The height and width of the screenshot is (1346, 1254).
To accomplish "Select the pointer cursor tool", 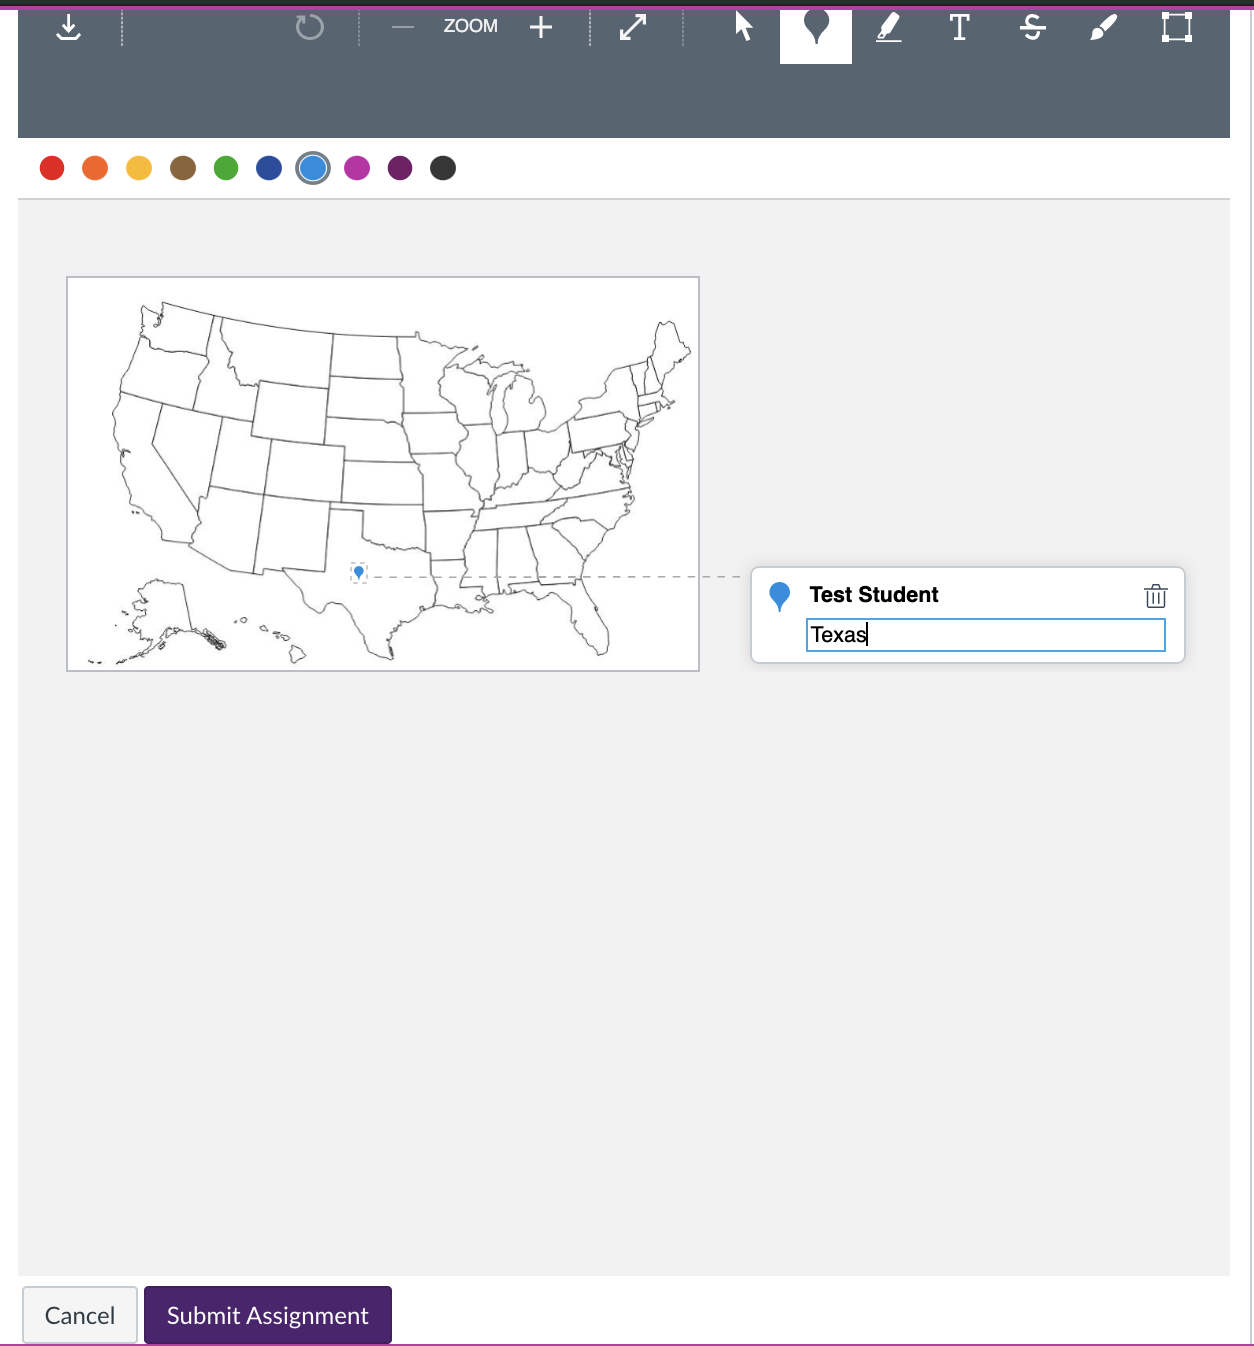I will pyautogui.click(x=743, y=27).
